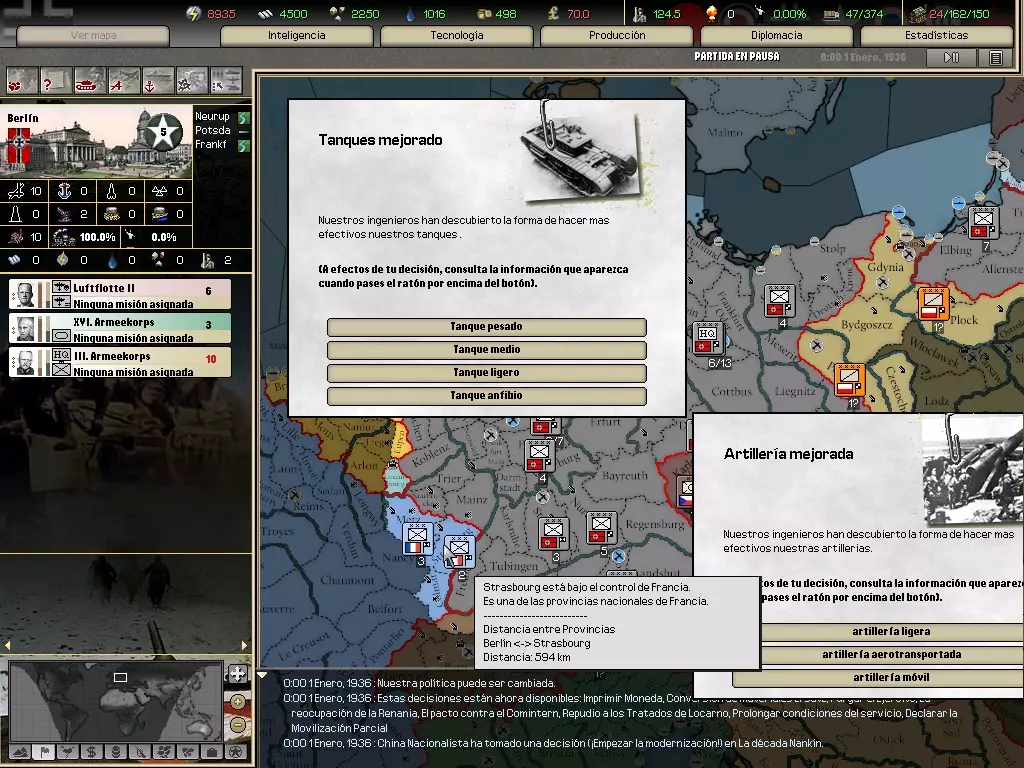Click the oil drop icon showing 1016
The width and height of the screenshot is (1024, 768).
[x=410, y=13]
